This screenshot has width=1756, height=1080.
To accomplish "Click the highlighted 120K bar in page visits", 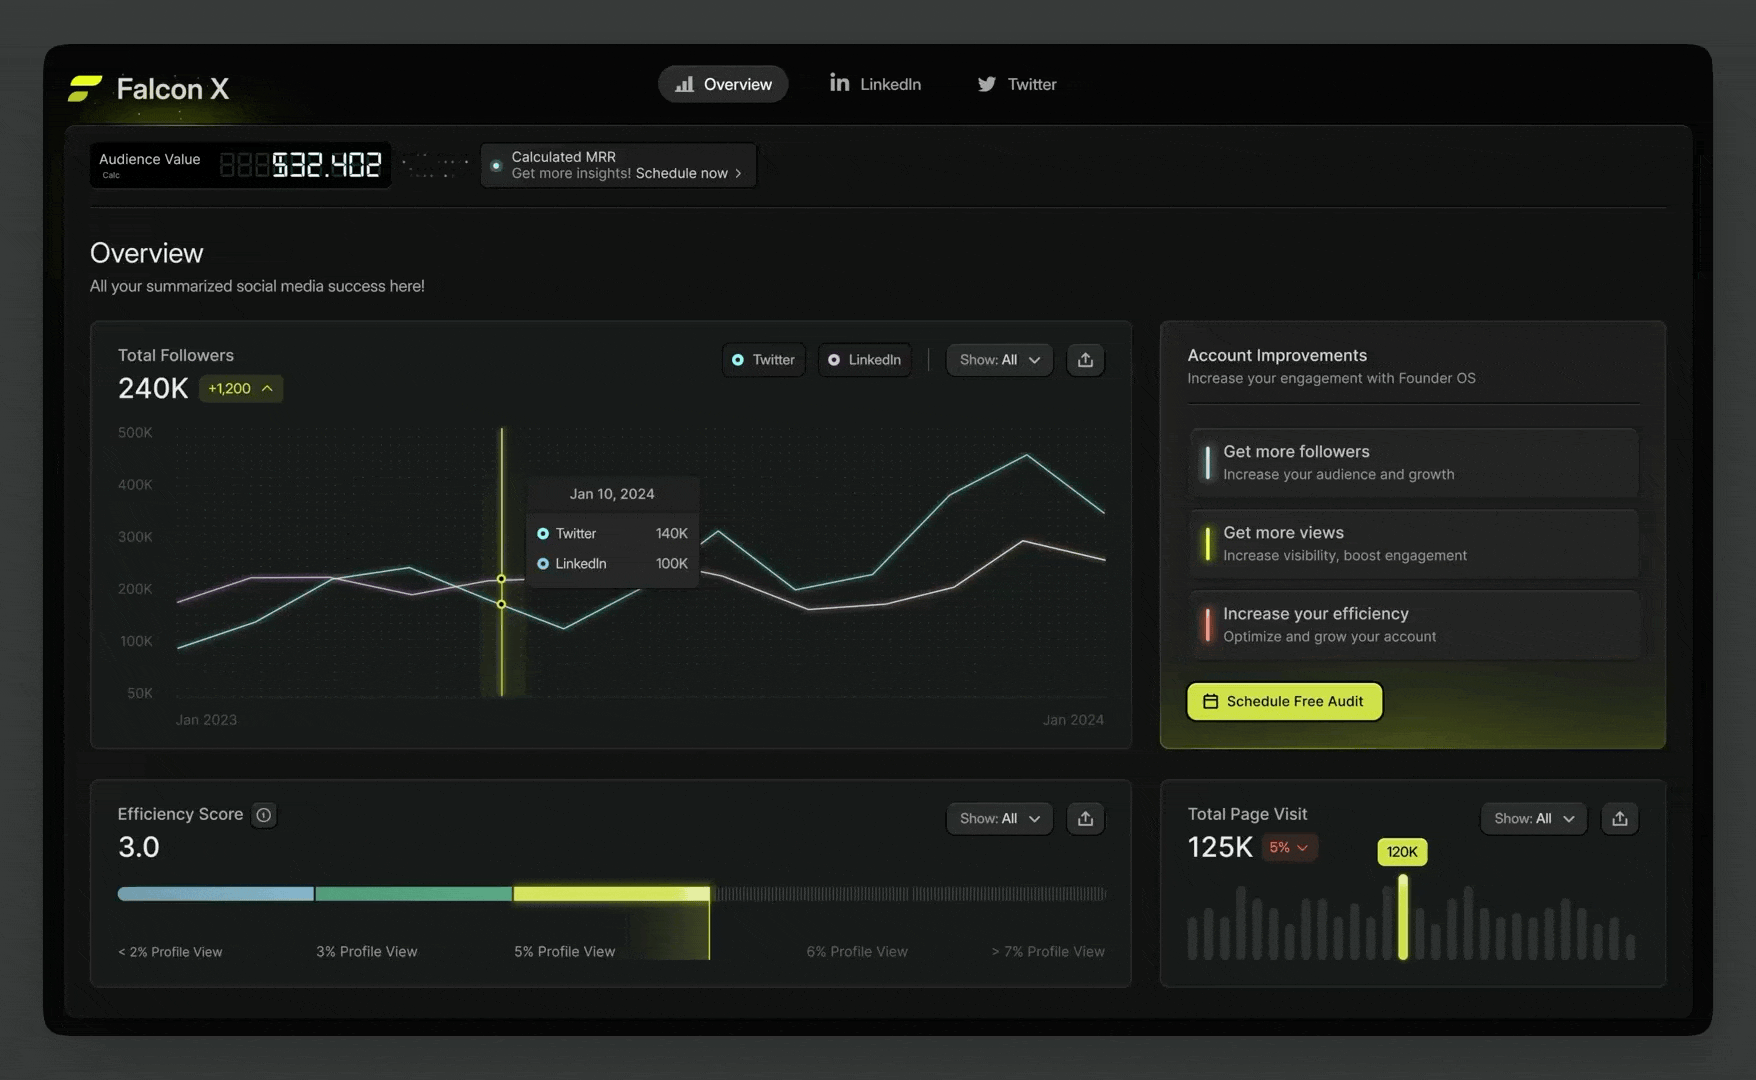I will click(x=1403, y=917).
